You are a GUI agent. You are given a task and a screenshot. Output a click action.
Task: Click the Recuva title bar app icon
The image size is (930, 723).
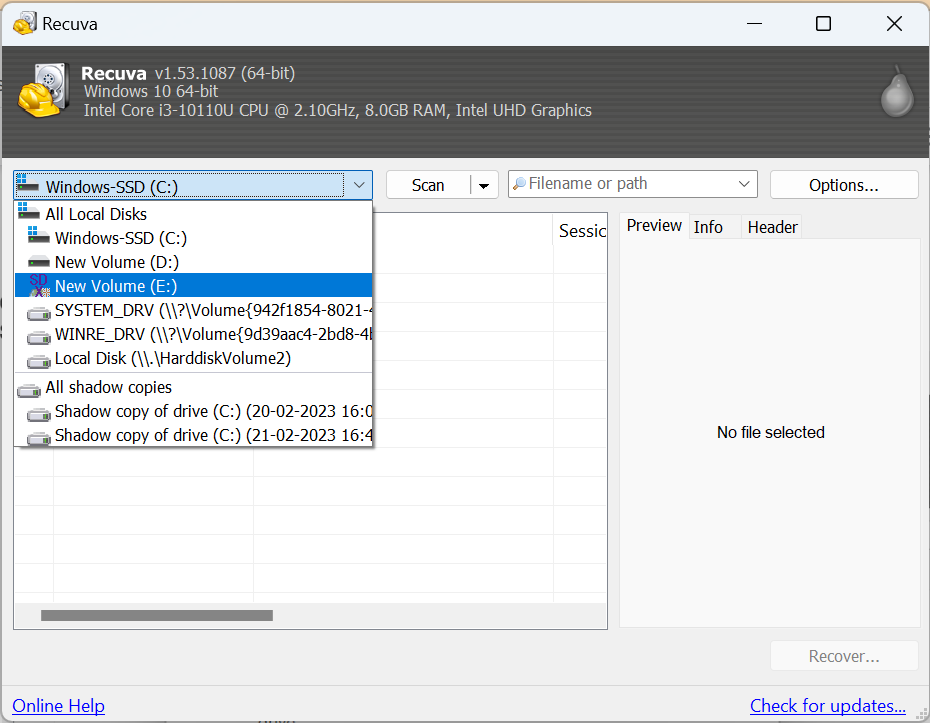24,24
